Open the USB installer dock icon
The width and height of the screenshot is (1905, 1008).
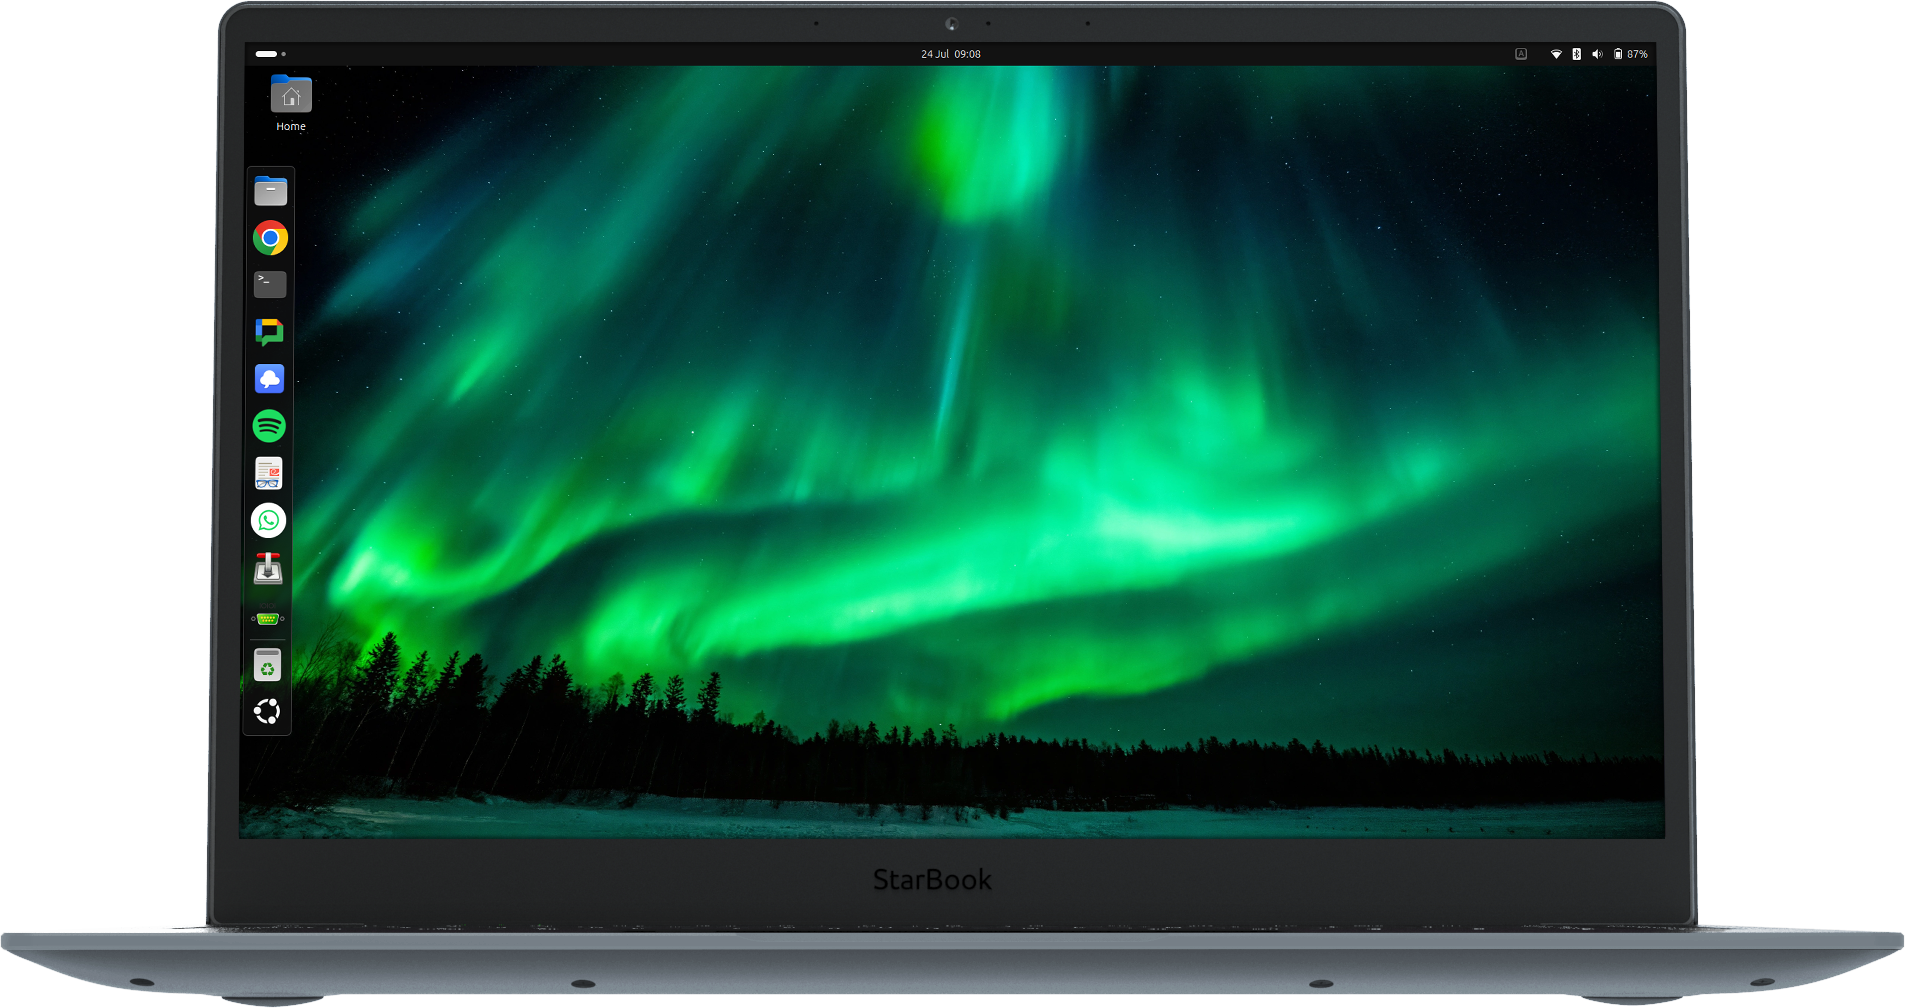(268, 568)
